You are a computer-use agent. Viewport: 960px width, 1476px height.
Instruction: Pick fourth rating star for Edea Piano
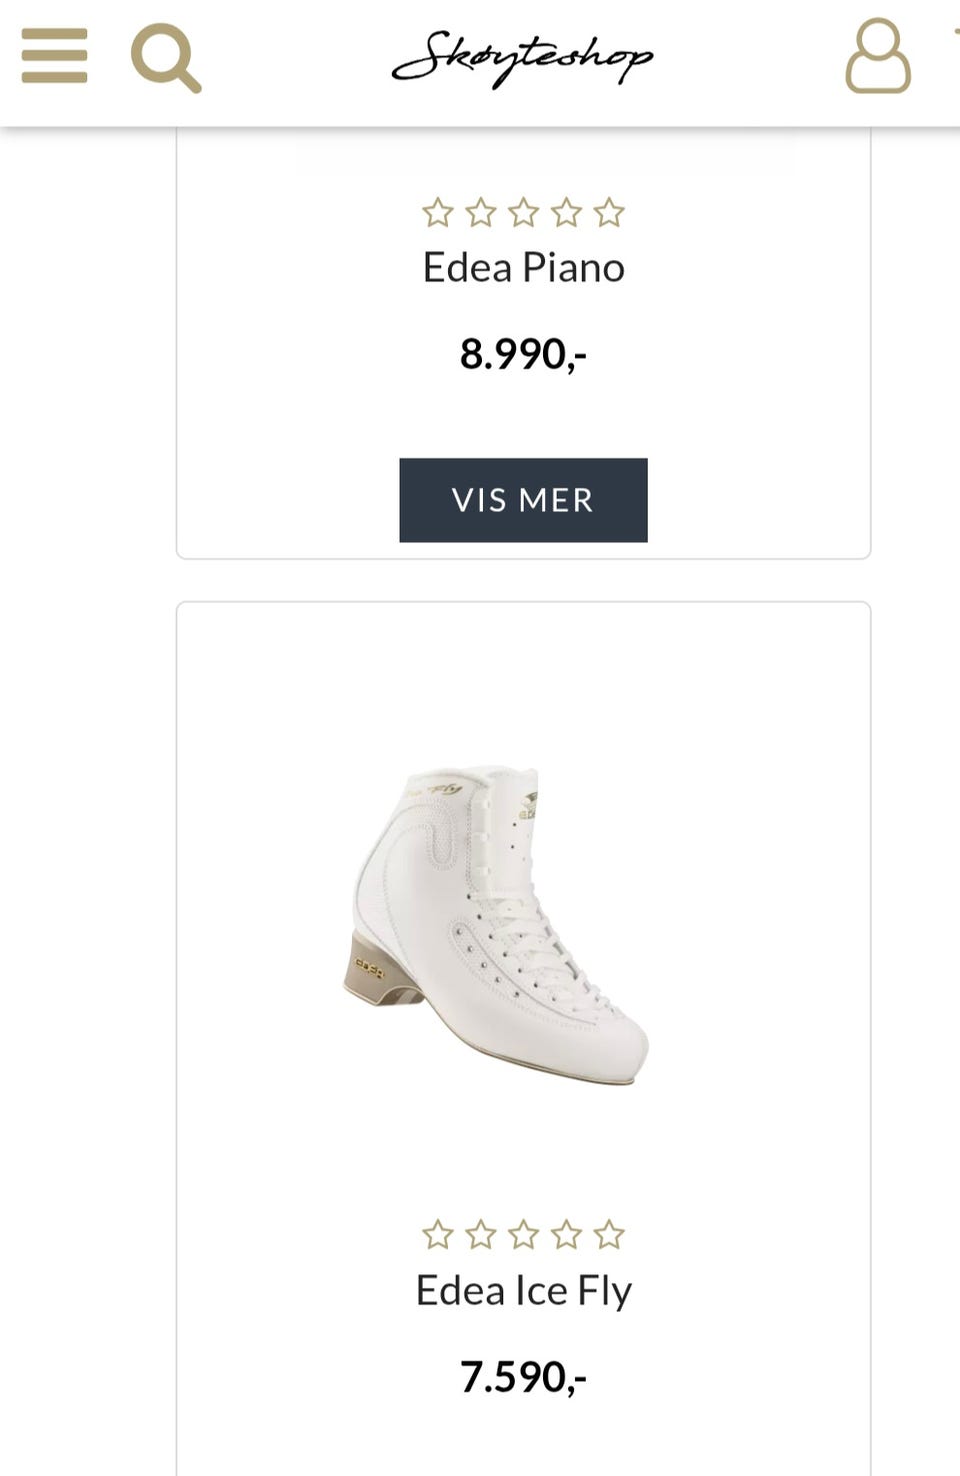coord(566,213)
